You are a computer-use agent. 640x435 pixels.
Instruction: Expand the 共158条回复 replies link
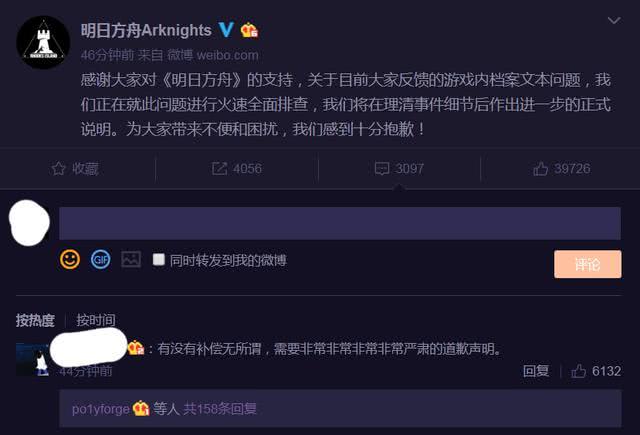[220, 409]
